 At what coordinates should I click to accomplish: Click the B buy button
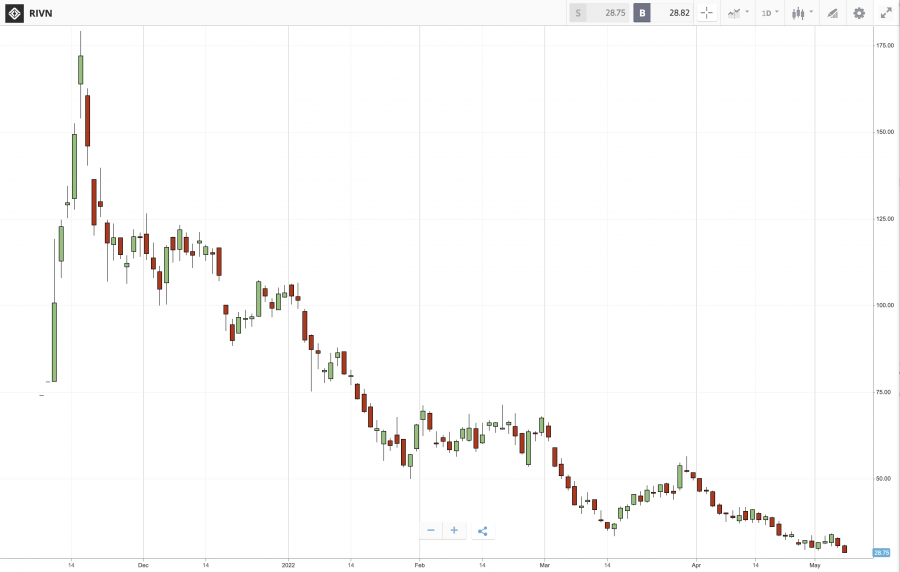[x=642, y=13]
